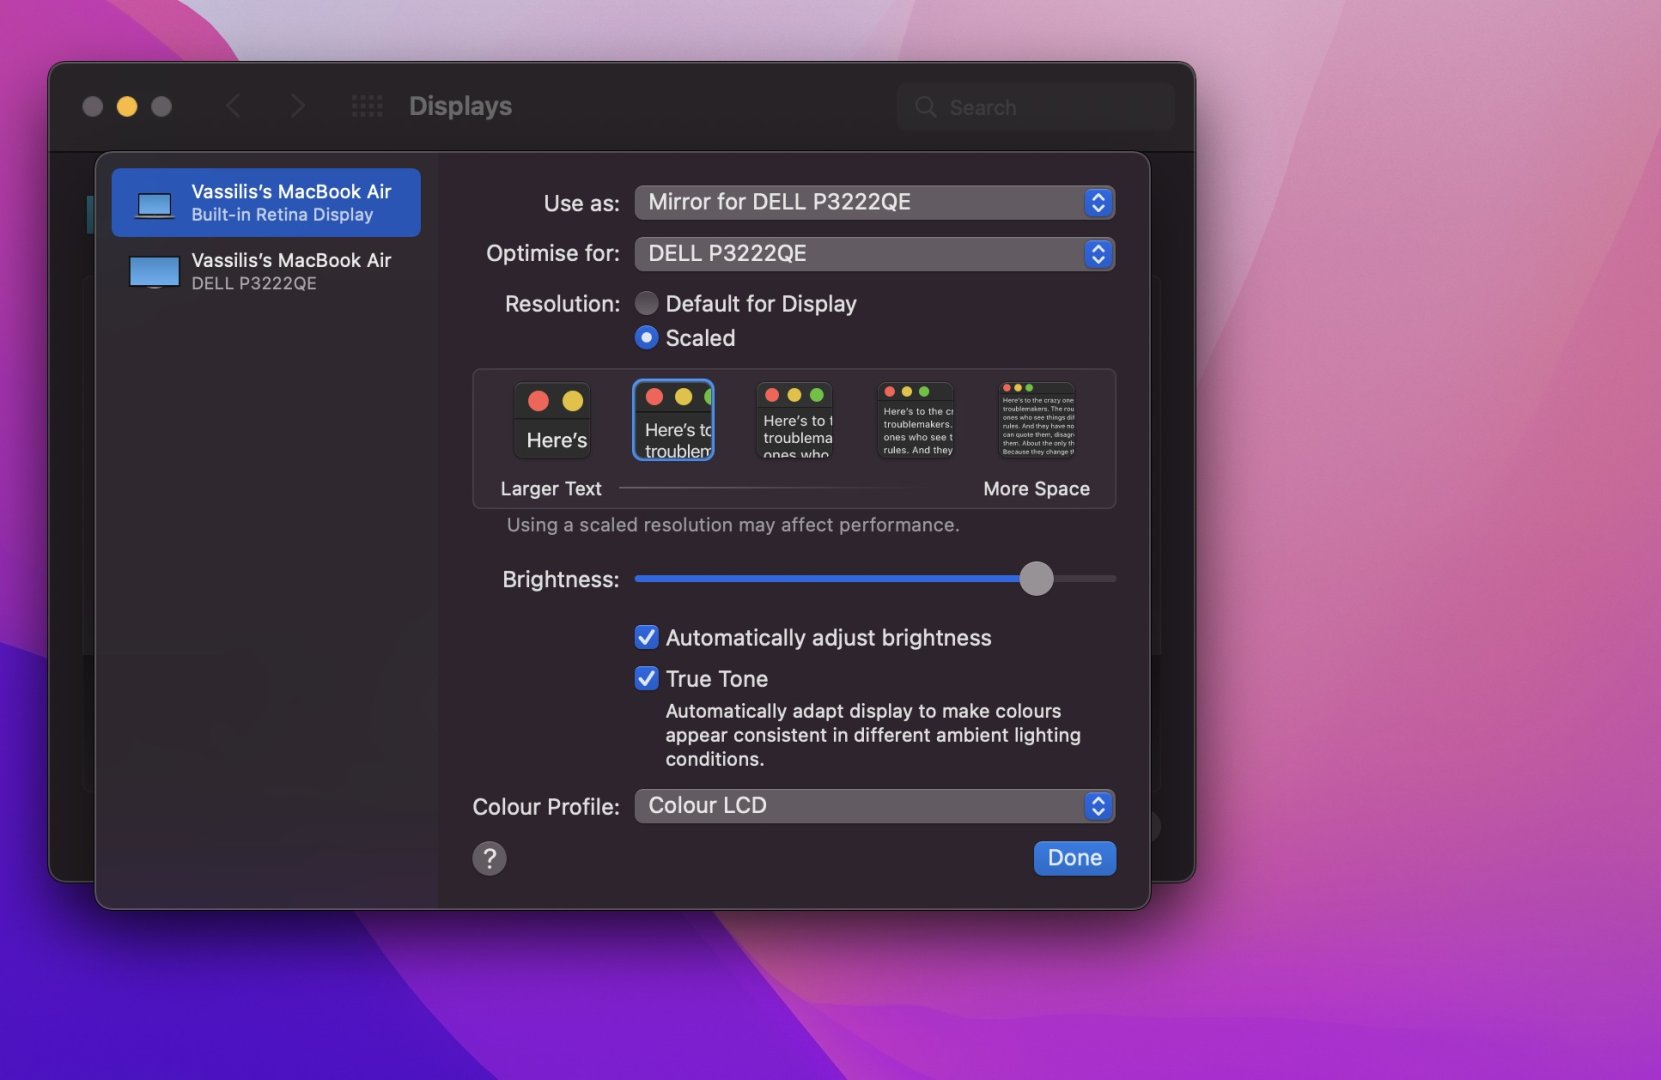Open help with the question mark button
Screen dimensions: 1661x1080
(x=489, y=858)
